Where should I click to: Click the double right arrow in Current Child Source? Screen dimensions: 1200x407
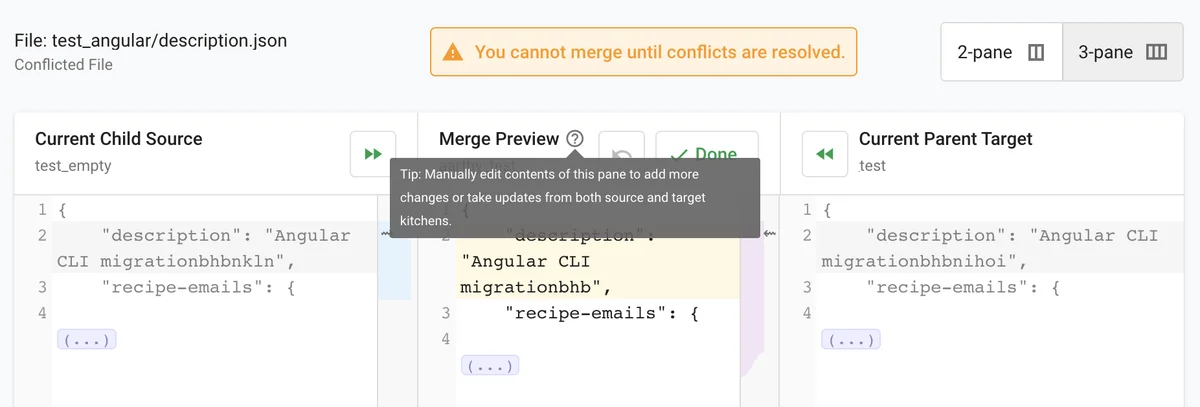coord(373,154)
